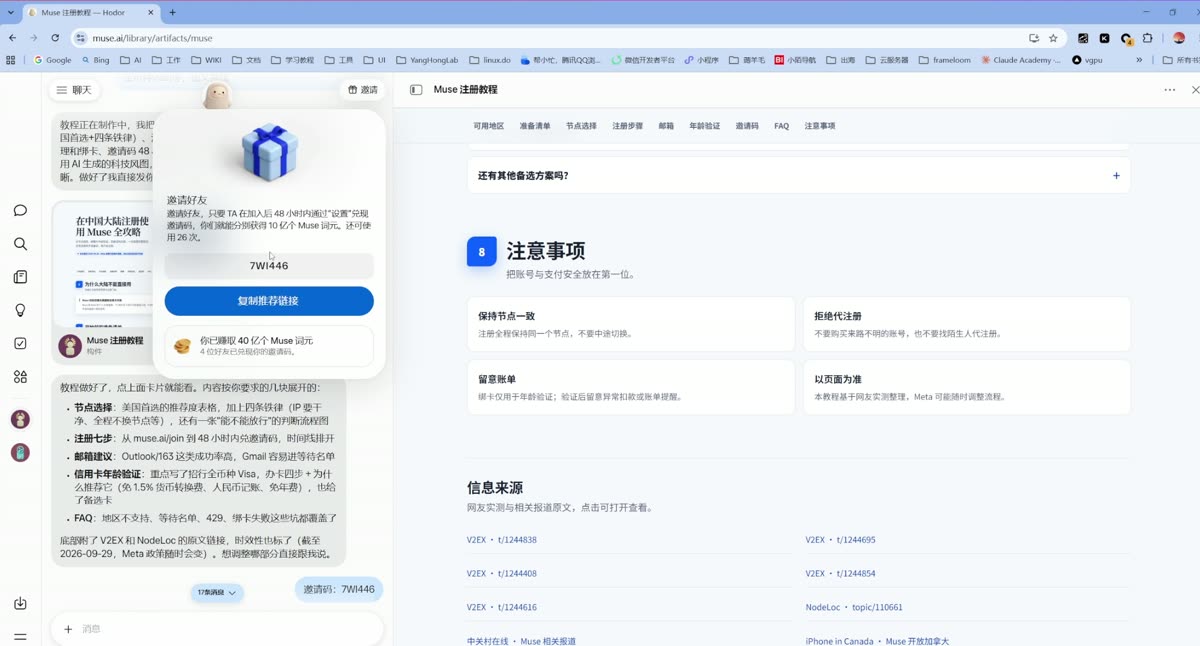Screen dimensions: 1200x646
Task: Open the Claude Academy bookmark
Action: tap(1021, 60)
